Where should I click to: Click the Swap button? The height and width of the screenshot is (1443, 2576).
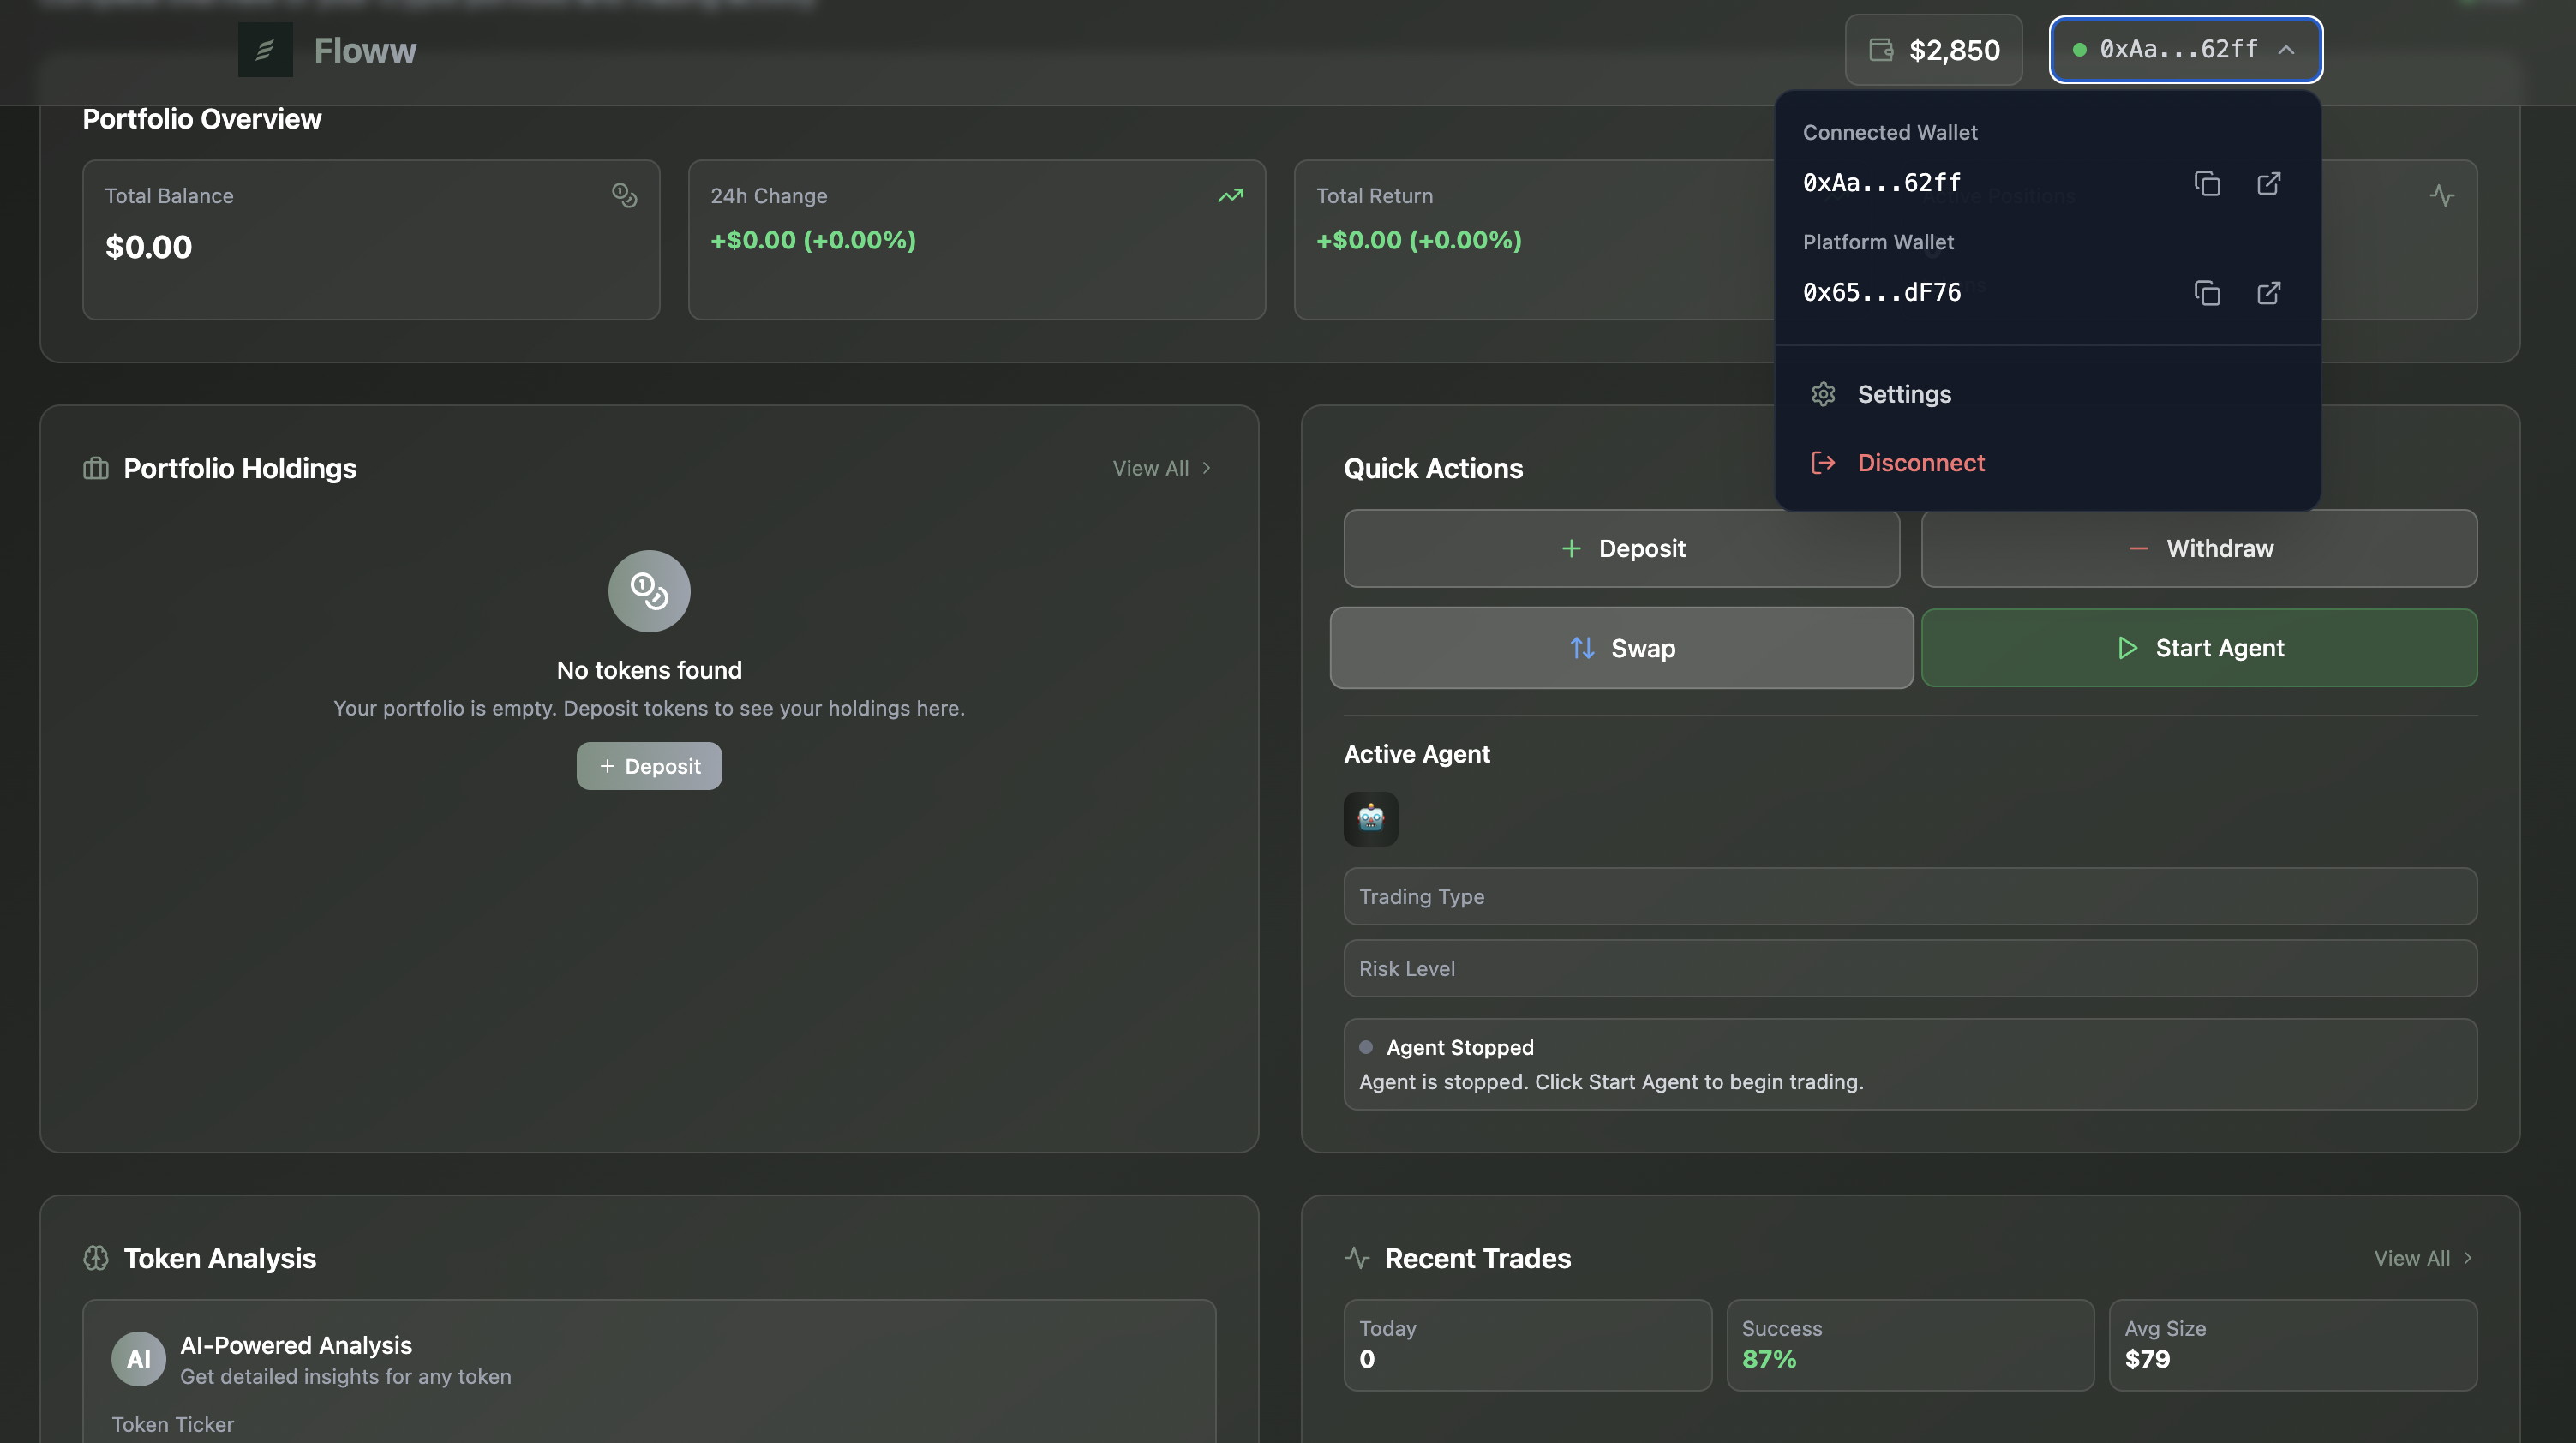coord(1621,648)
